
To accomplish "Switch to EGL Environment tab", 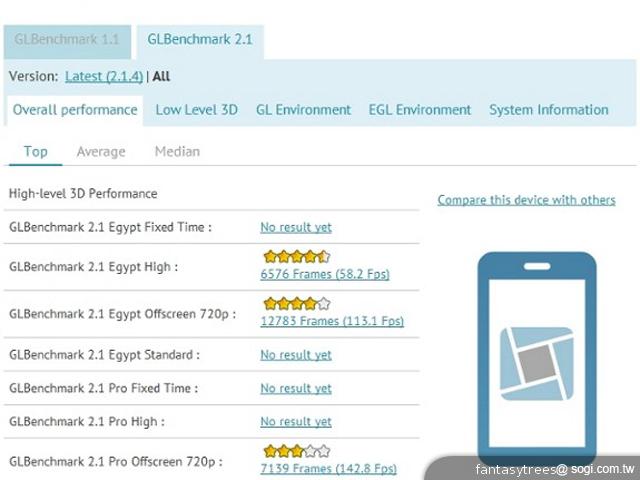I will pos(419,110).
